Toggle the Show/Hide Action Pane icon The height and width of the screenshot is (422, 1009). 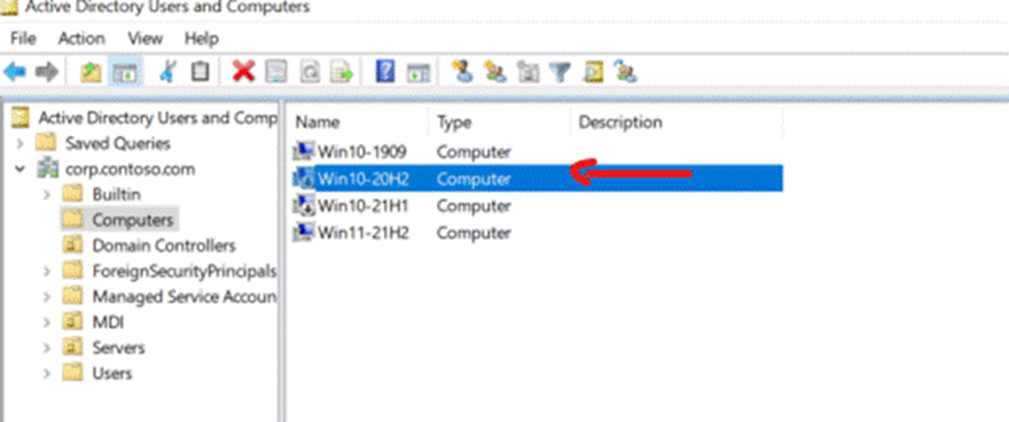pos(418,73)
